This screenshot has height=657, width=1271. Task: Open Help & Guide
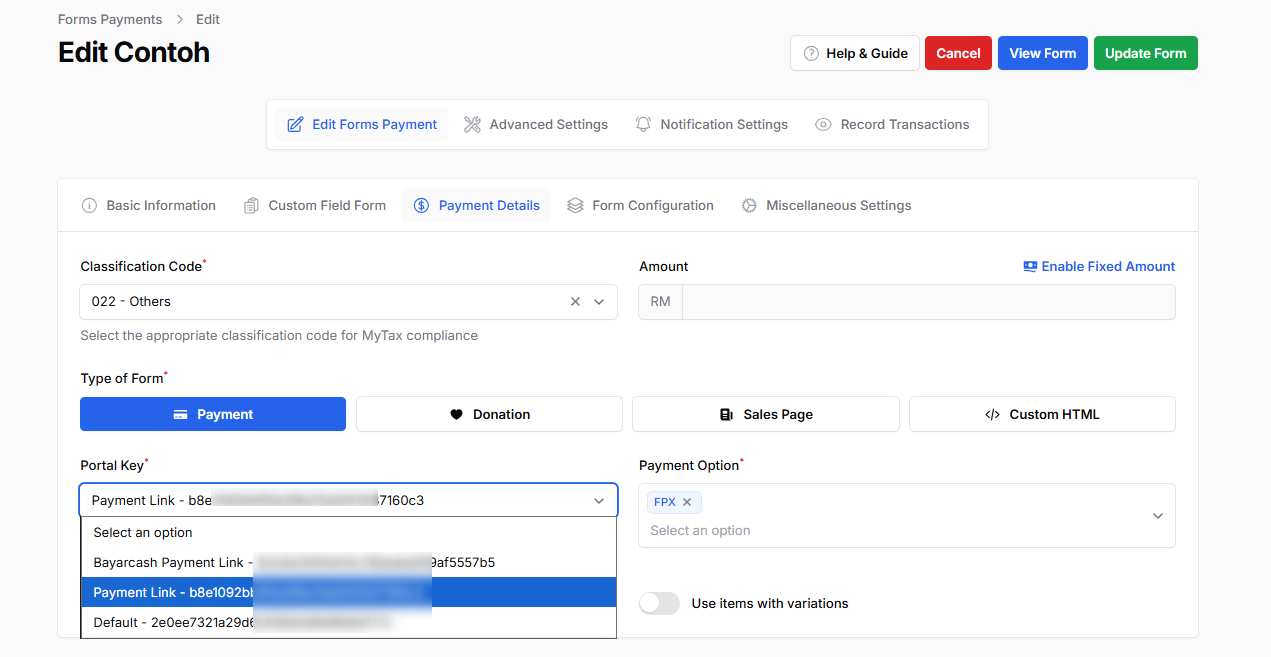[x=855, y=53]
